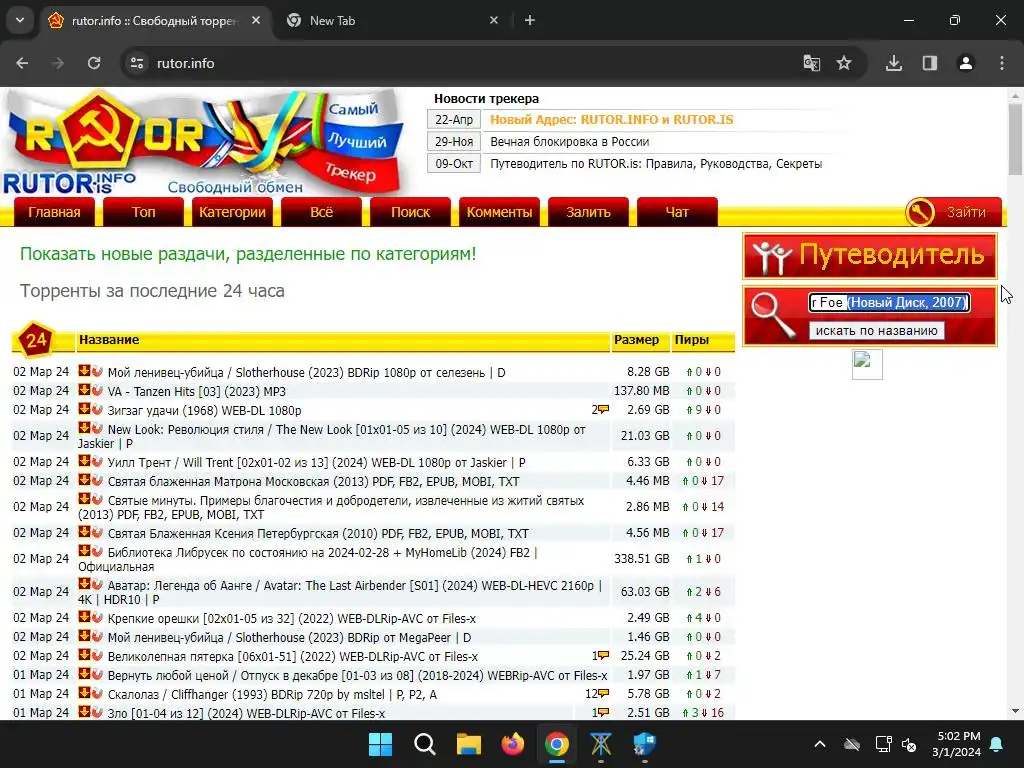Click the magnet icon for VA - Tanzen Hits

97,390
